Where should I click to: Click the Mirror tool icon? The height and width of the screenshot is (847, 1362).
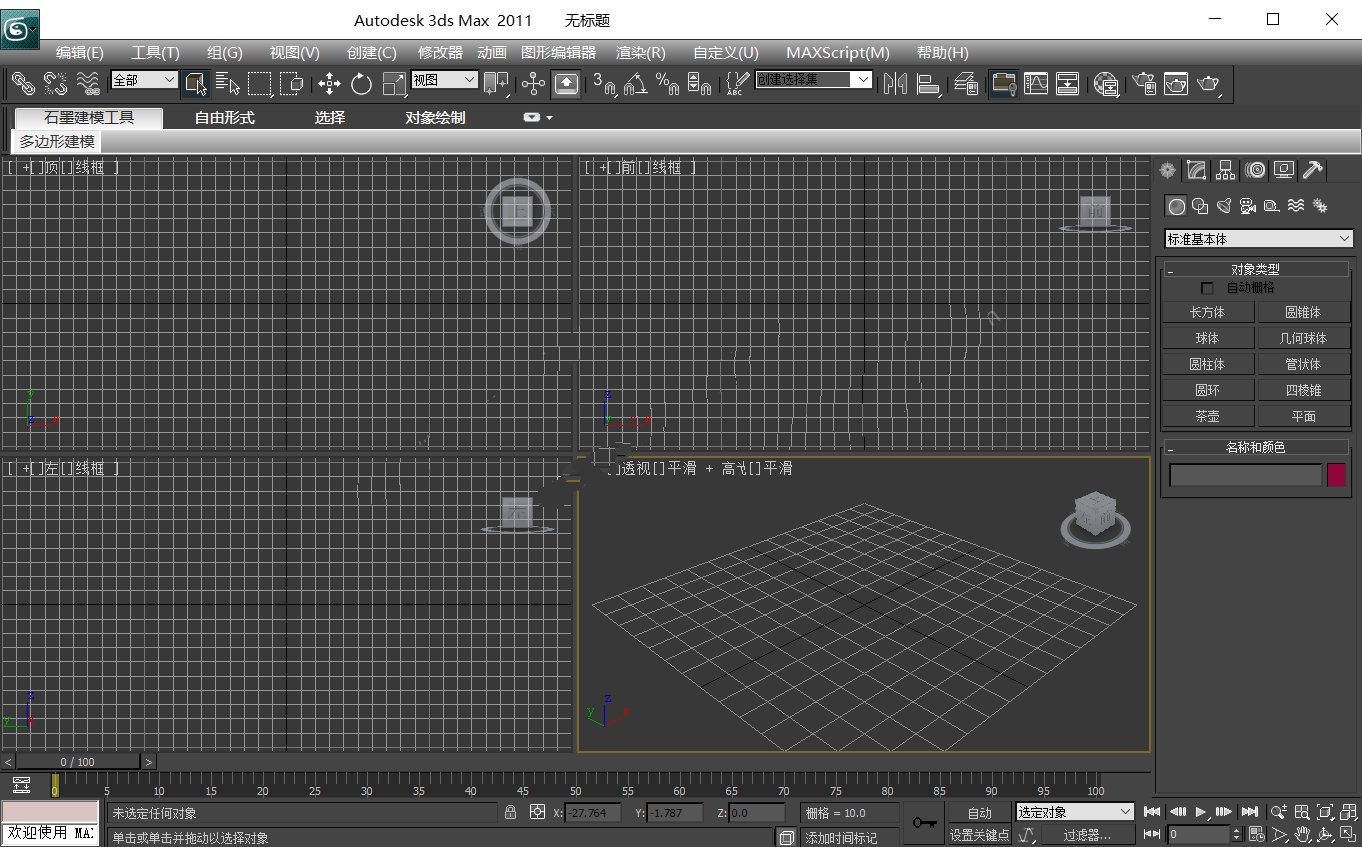[896, 84]
